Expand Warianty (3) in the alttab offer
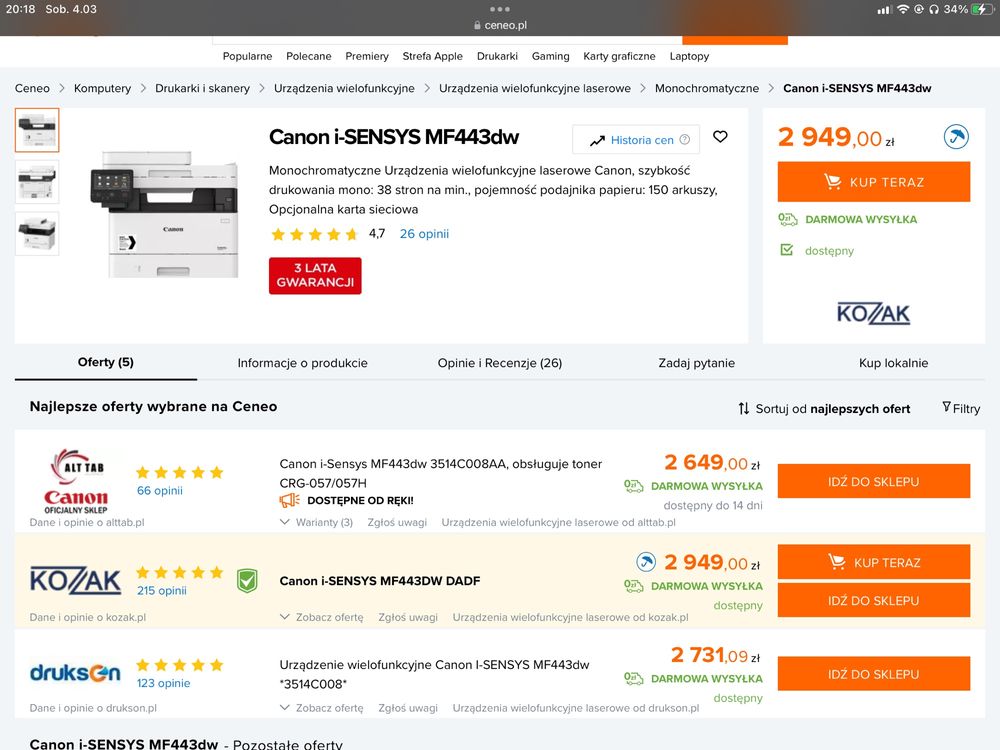 click(316, 522)
